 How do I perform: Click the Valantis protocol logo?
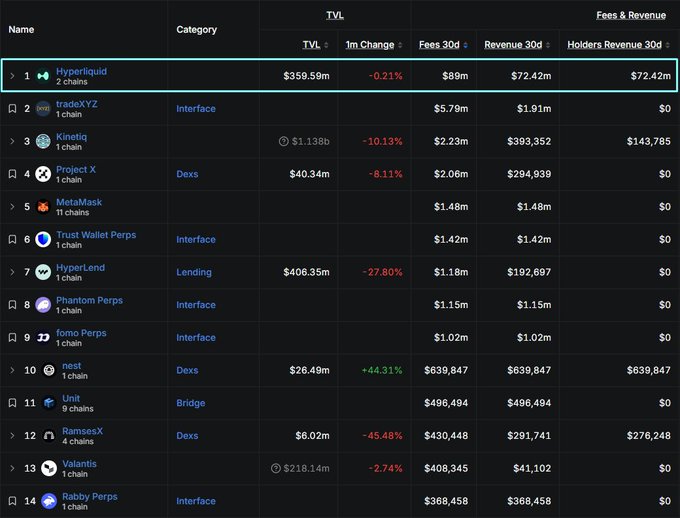49,468
